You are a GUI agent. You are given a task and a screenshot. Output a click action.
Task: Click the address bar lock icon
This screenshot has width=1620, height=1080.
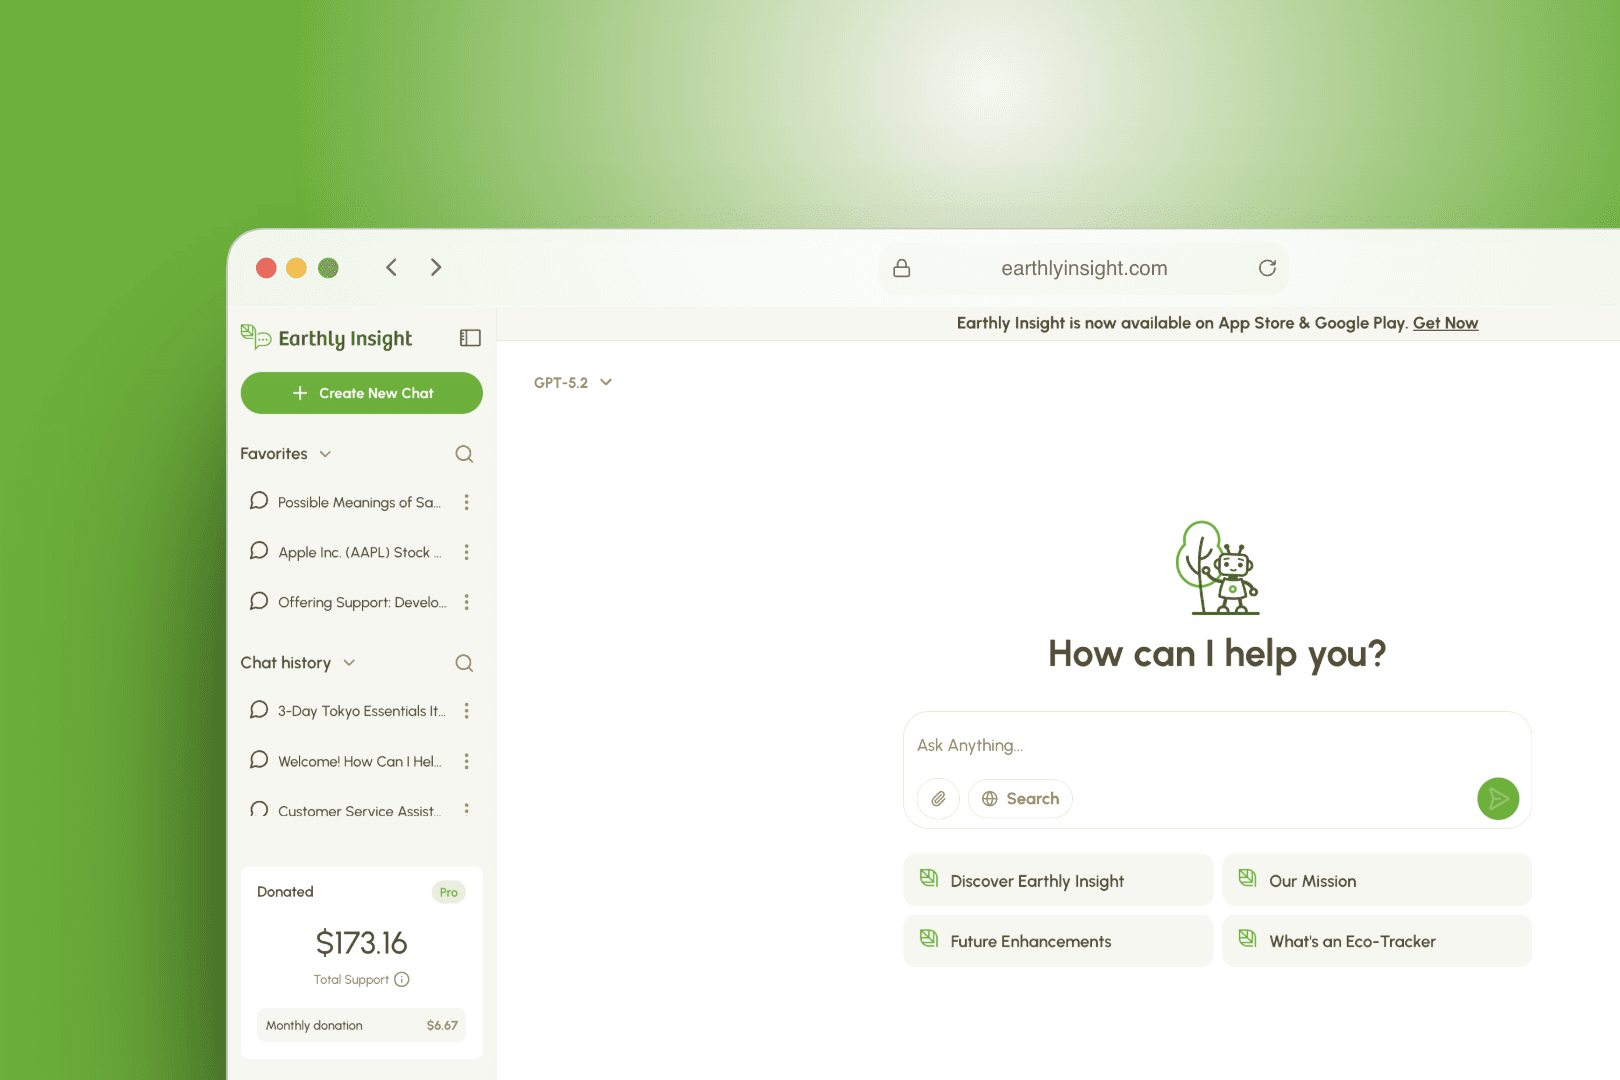(x=901, y=268)
